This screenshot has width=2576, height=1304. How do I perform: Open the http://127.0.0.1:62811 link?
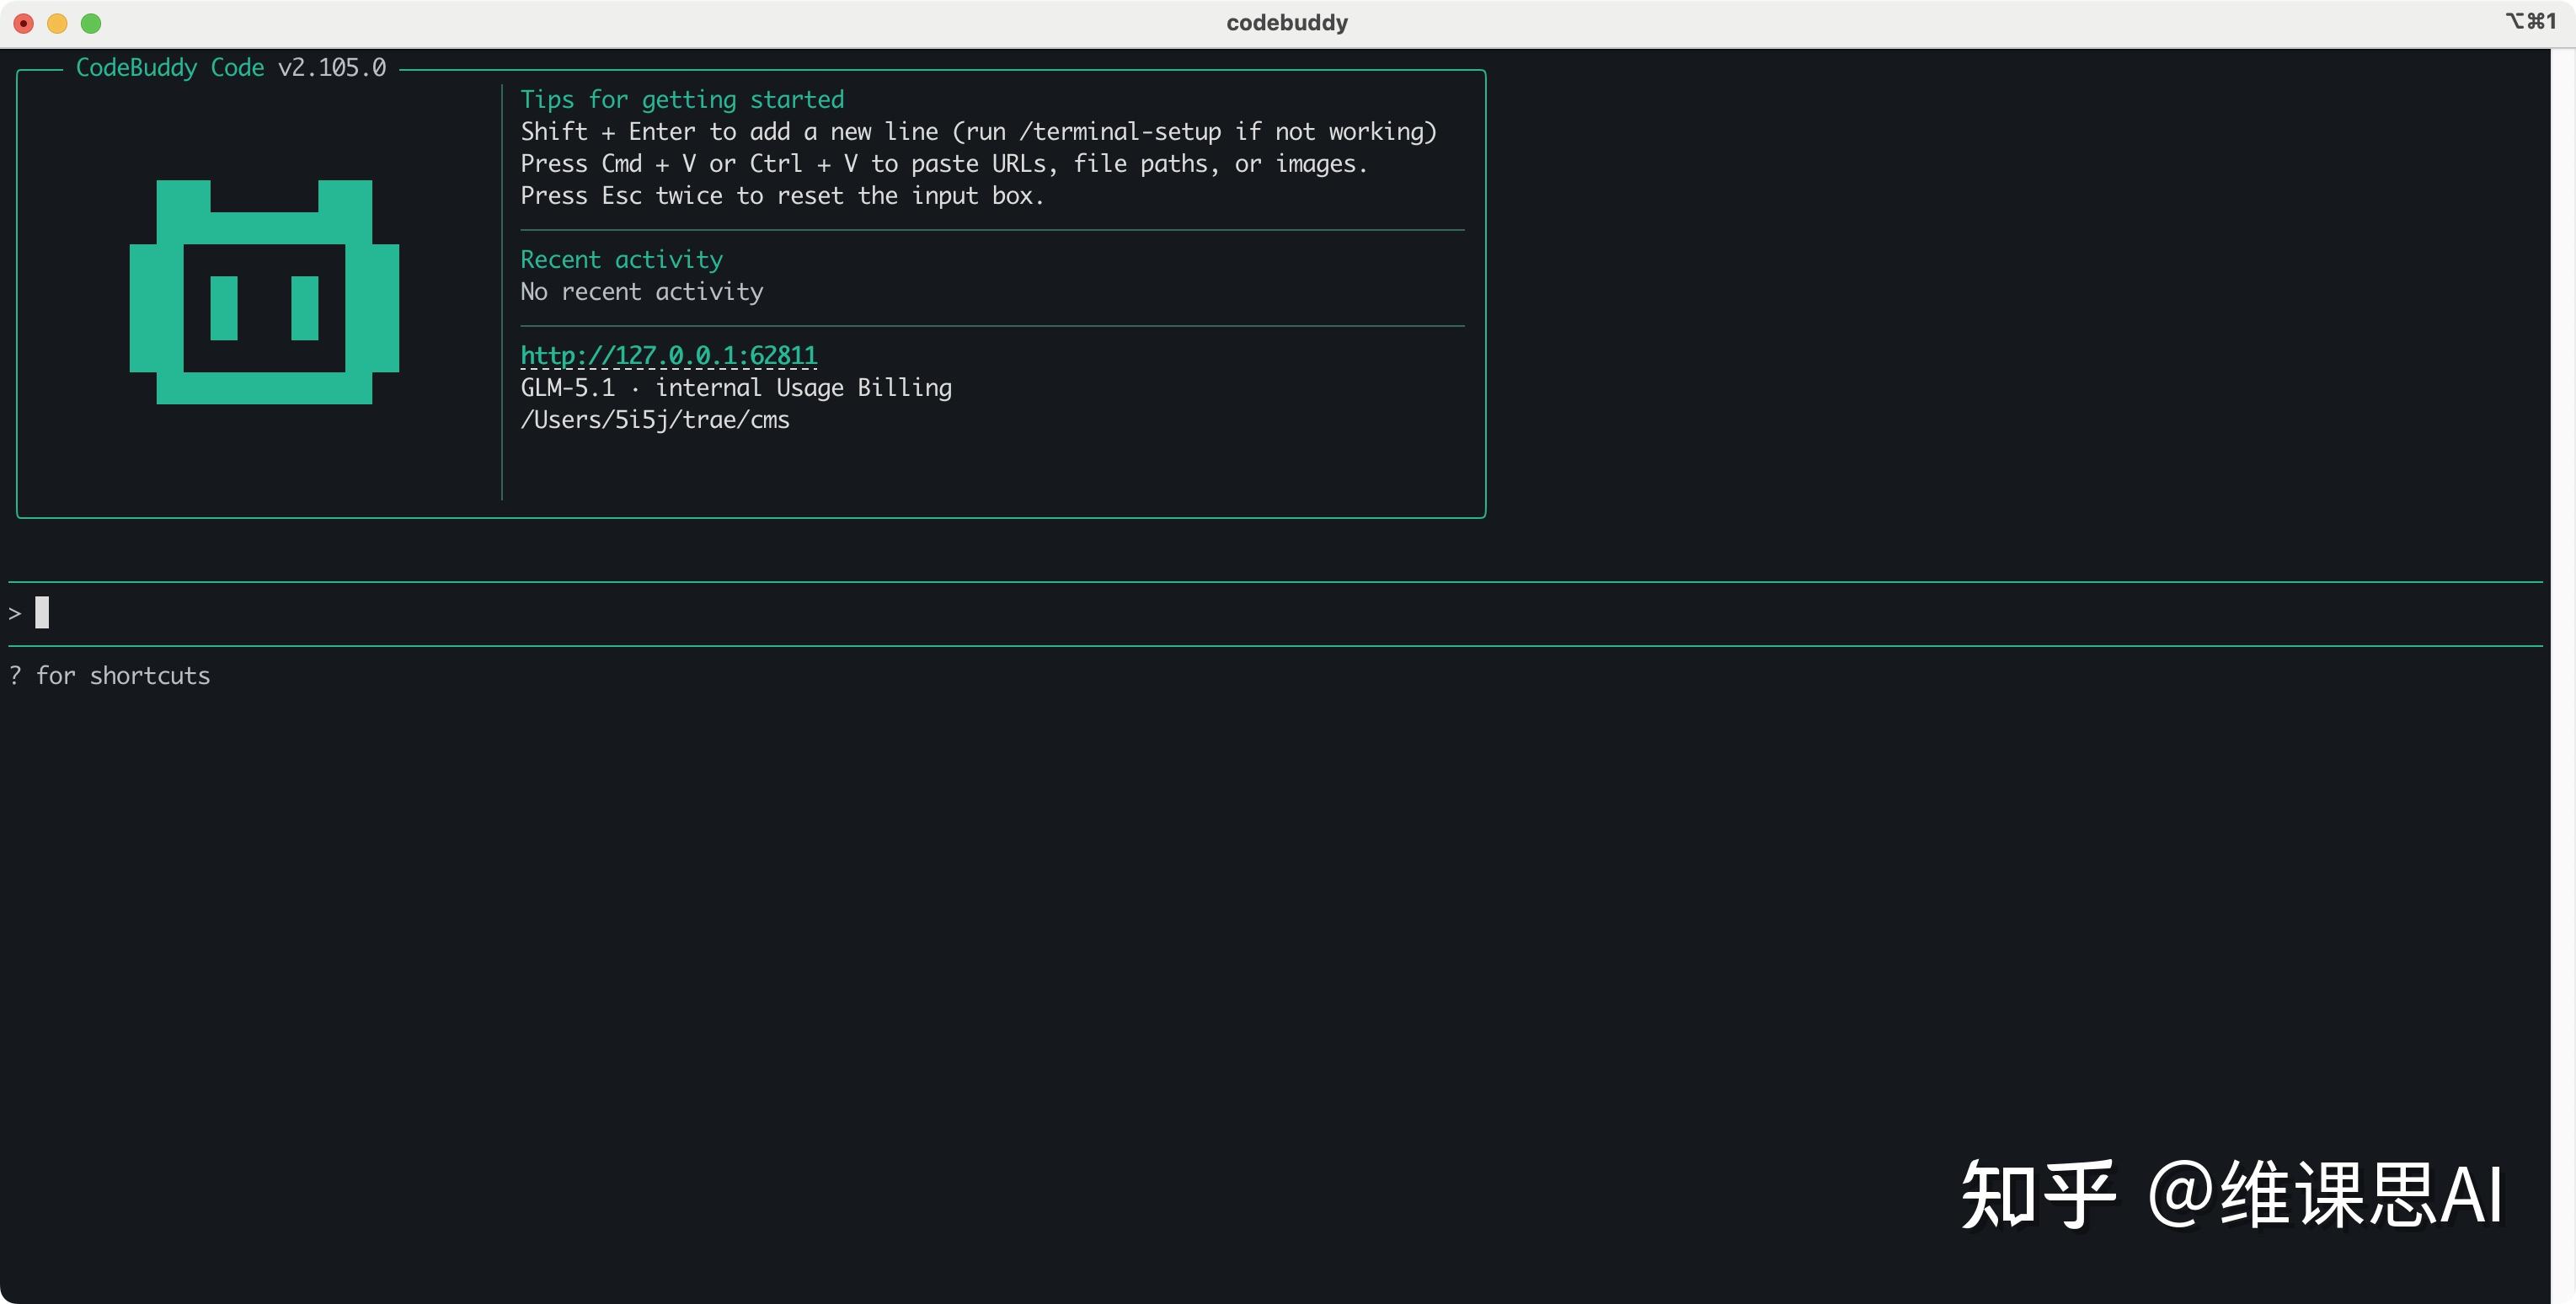(x=668, y=356)
